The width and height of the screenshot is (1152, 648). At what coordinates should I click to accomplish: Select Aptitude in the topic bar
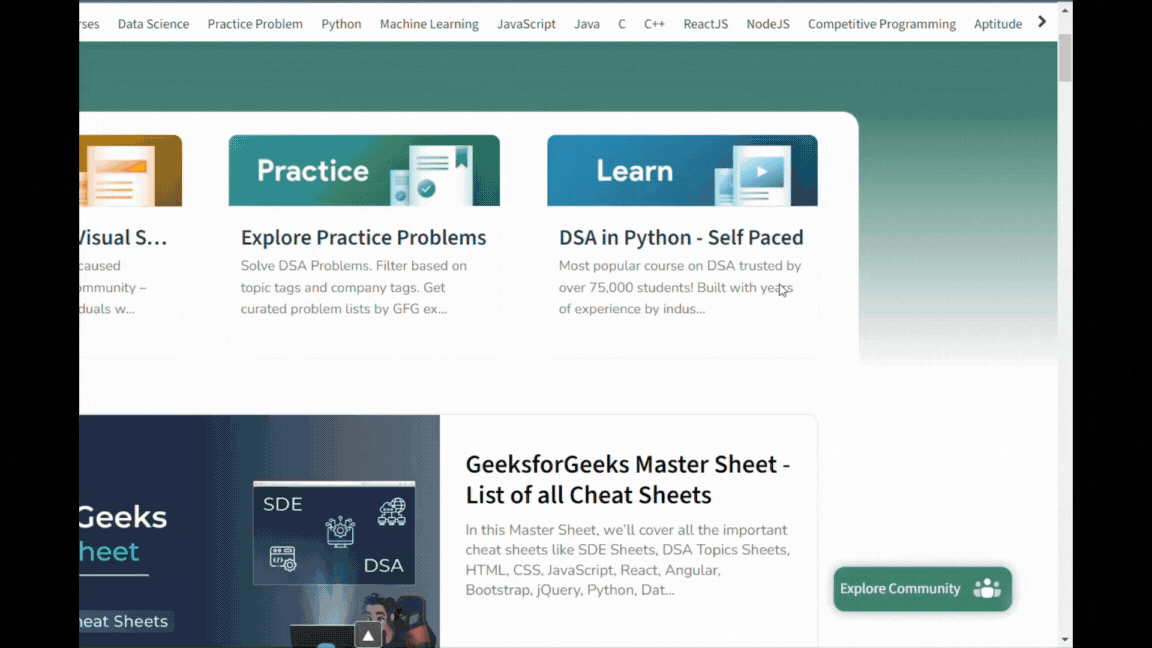pyautogui.click(x=998, y=24)
